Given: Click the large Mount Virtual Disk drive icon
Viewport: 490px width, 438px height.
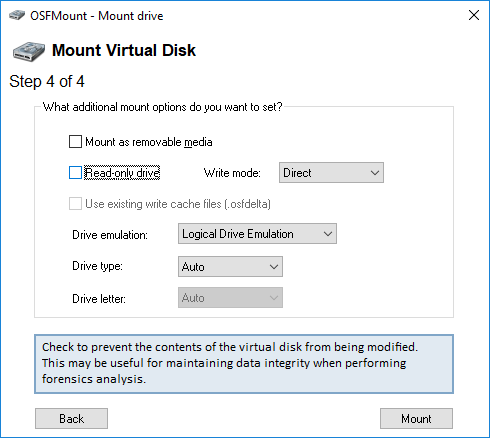Looking at the screenshot, I should (x=29, y=51).
